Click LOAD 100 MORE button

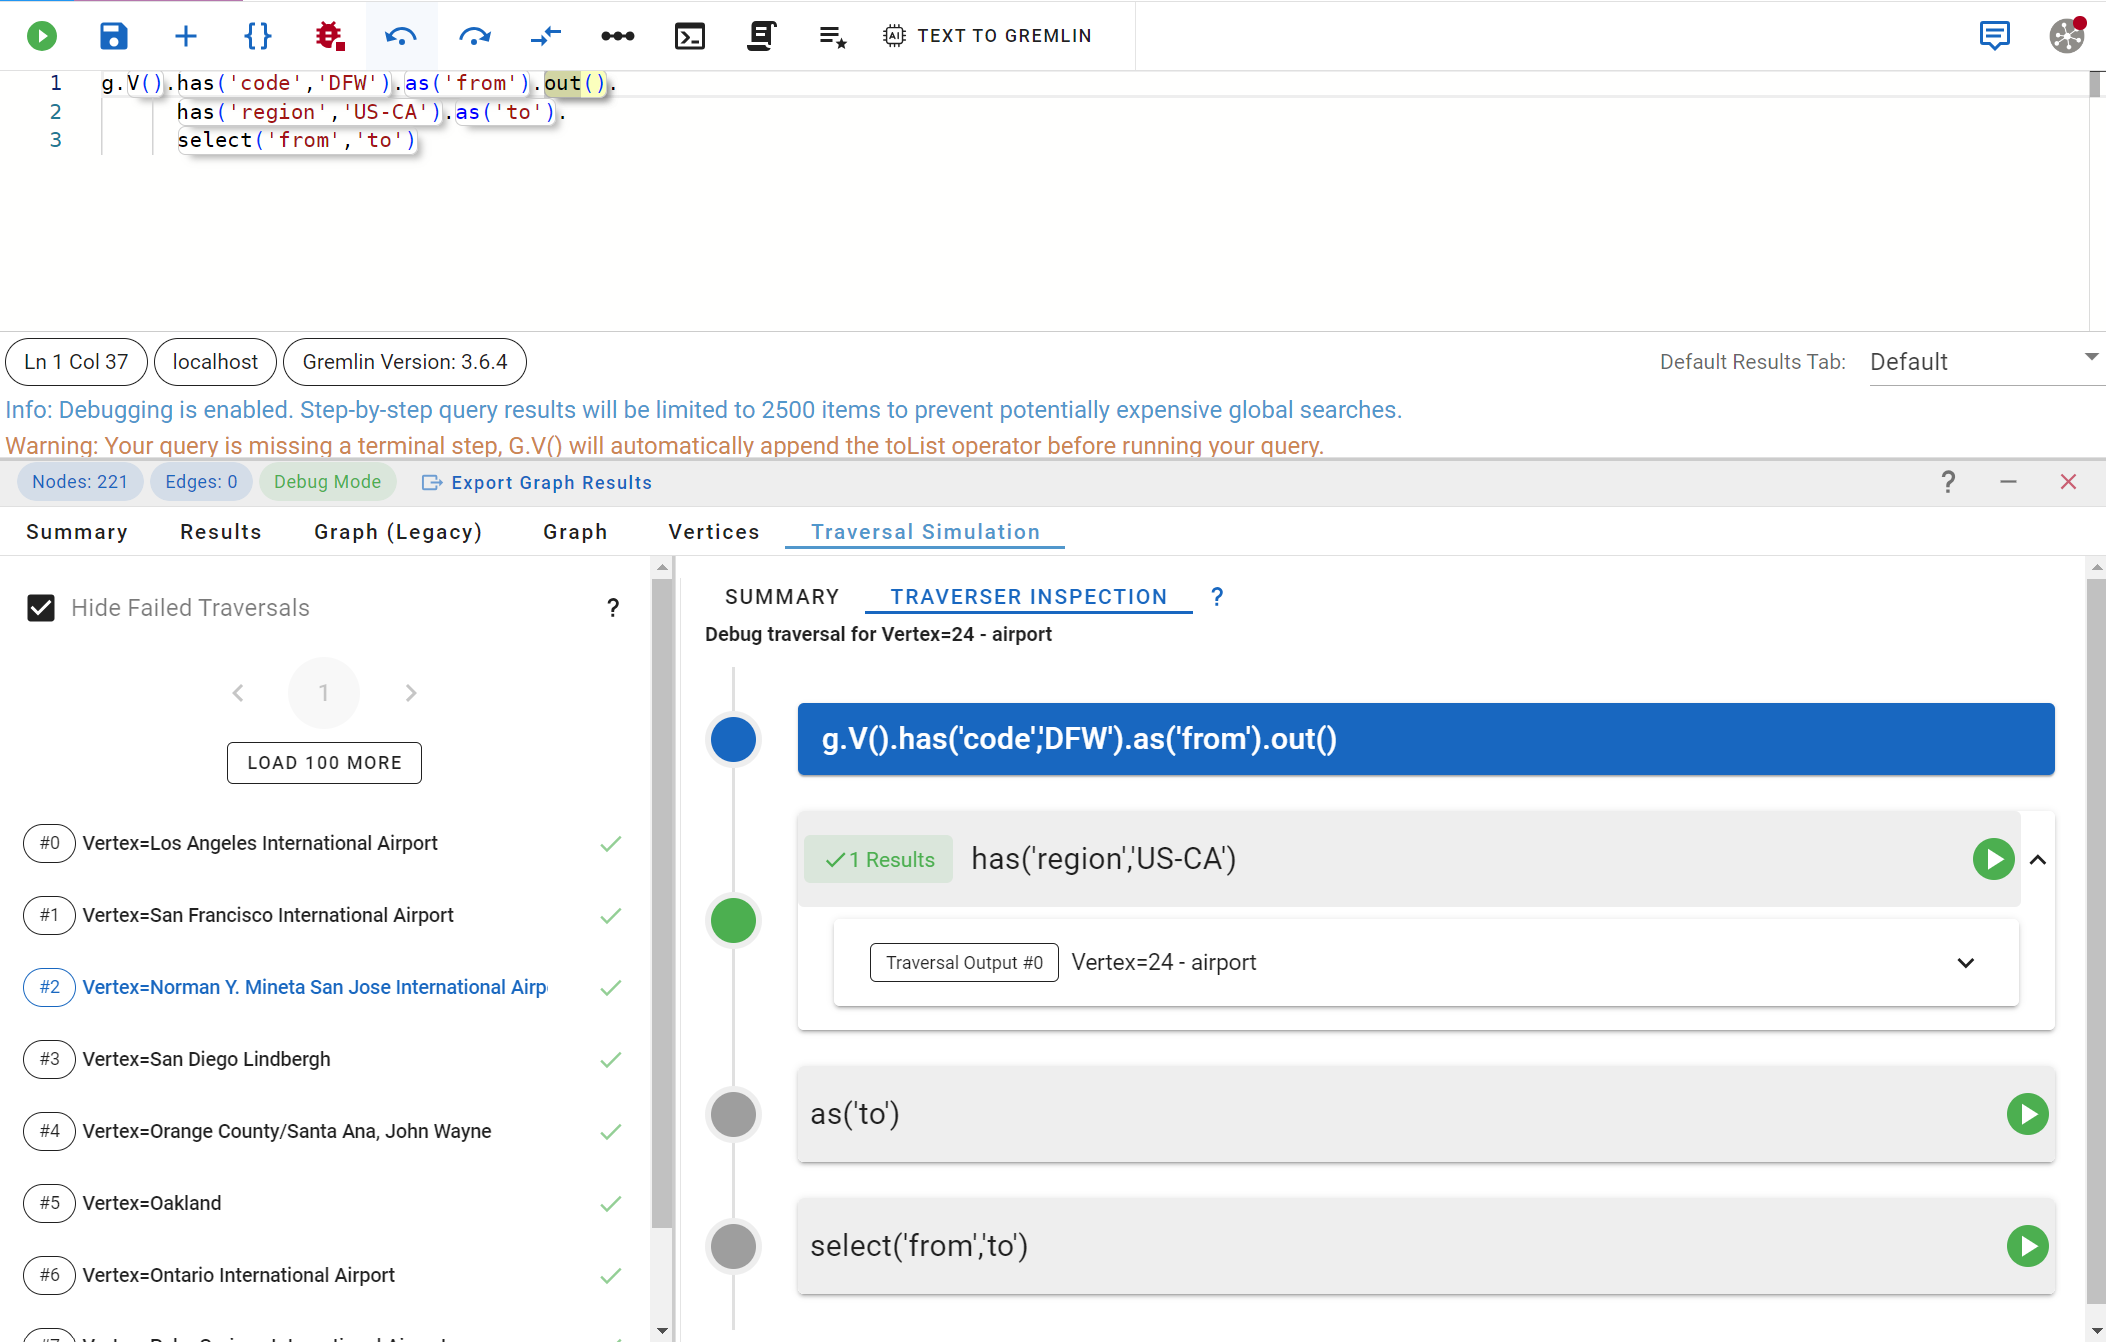click(x=324, y=762)
